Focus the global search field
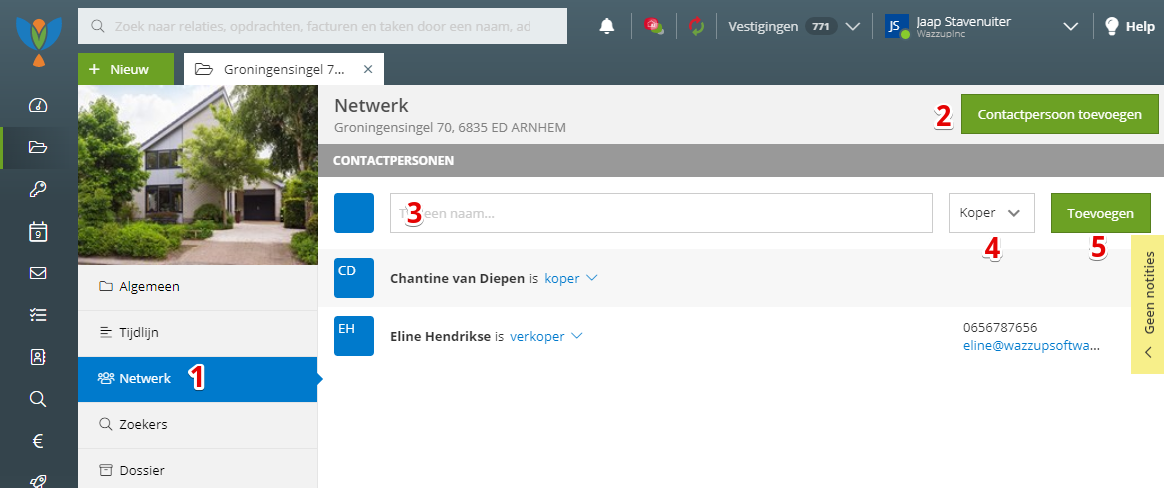Screen dimensions: 1164x488 pyautogui.click(x=322, y=26)
